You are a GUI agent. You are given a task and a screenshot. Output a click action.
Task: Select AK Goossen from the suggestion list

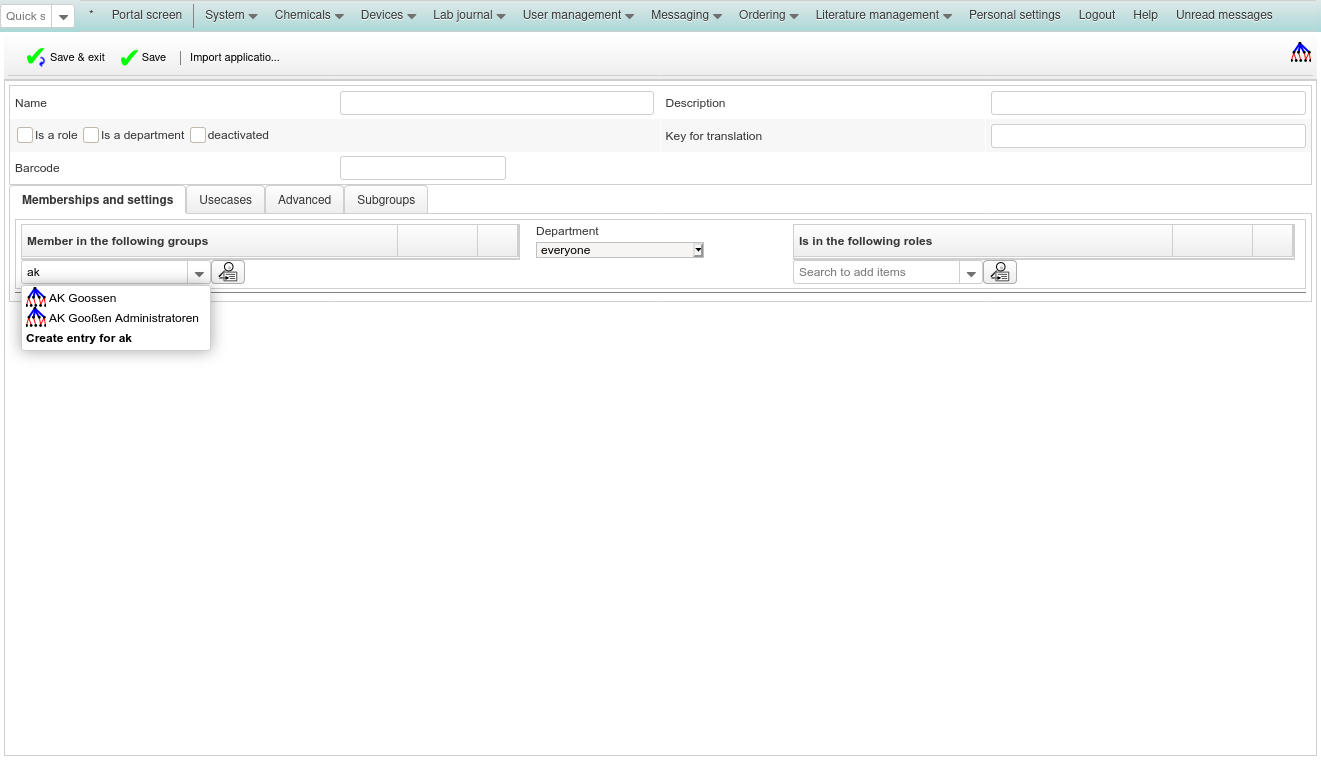pos(82,298)
